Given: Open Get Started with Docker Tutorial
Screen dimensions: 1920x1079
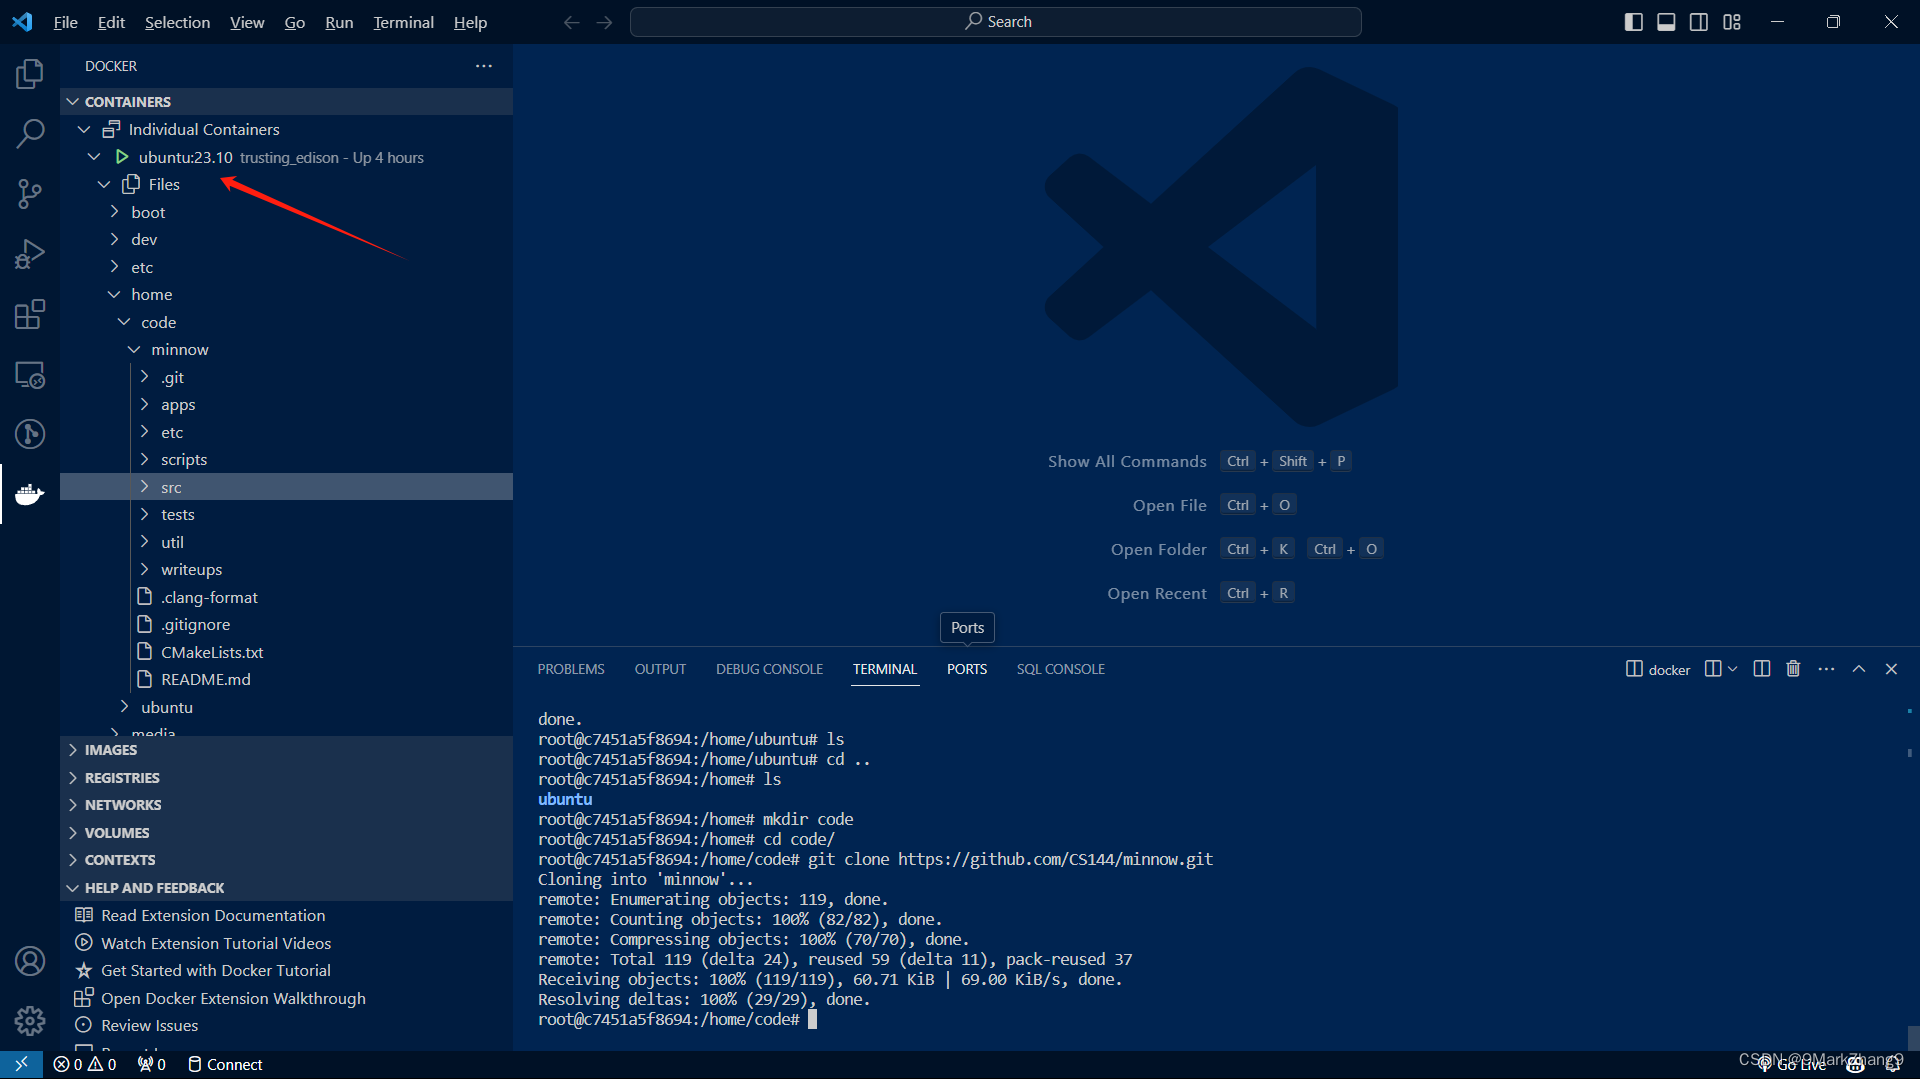Looking at the screenshot, I should (216, 971).
